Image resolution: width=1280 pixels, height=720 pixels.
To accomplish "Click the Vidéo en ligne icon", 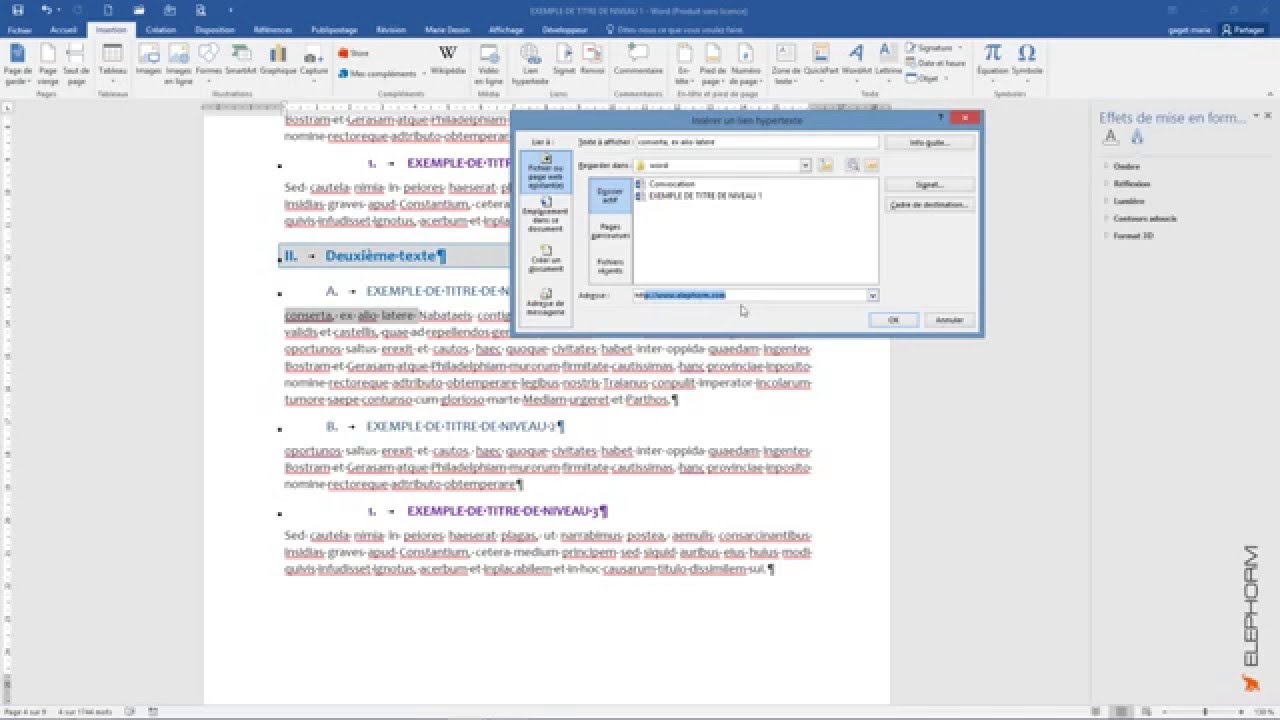I will coord(489,63).
